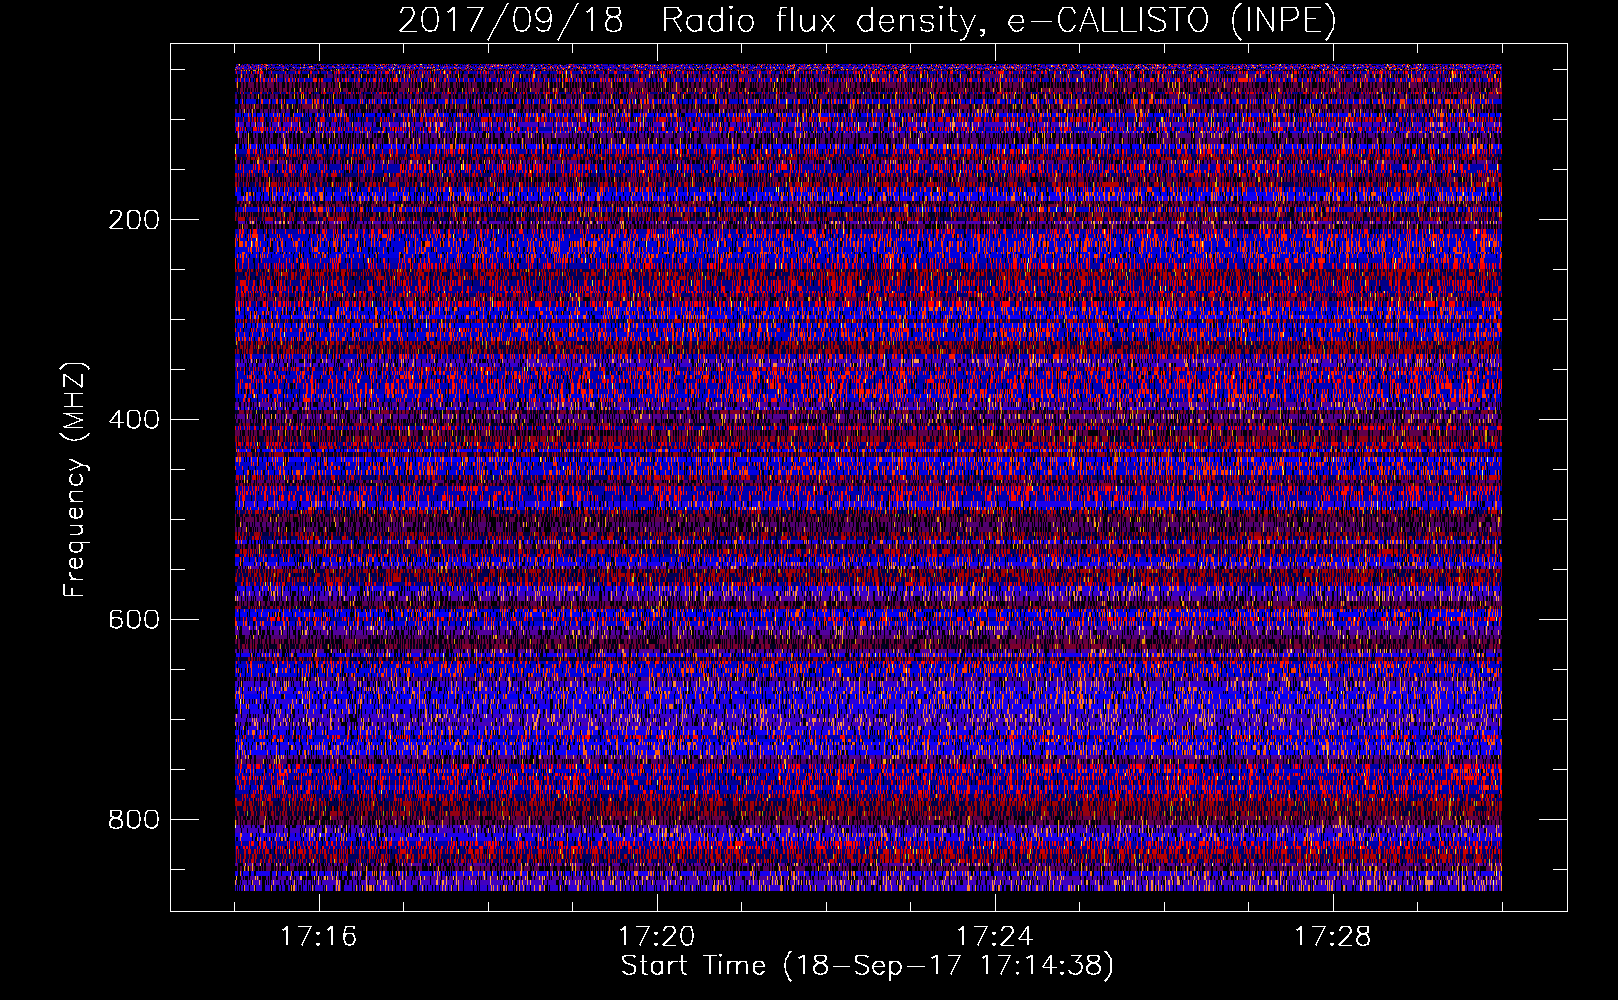
Task: Click the 200 frequency tick label
Action: point(134,220)
